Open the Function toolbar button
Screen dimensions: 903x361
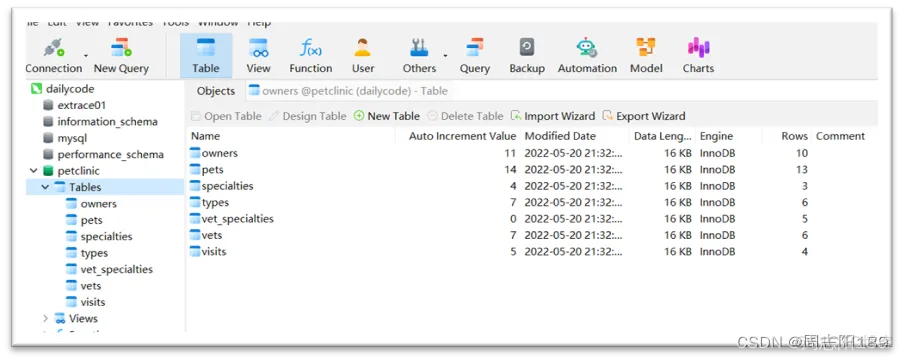(311, 56)
